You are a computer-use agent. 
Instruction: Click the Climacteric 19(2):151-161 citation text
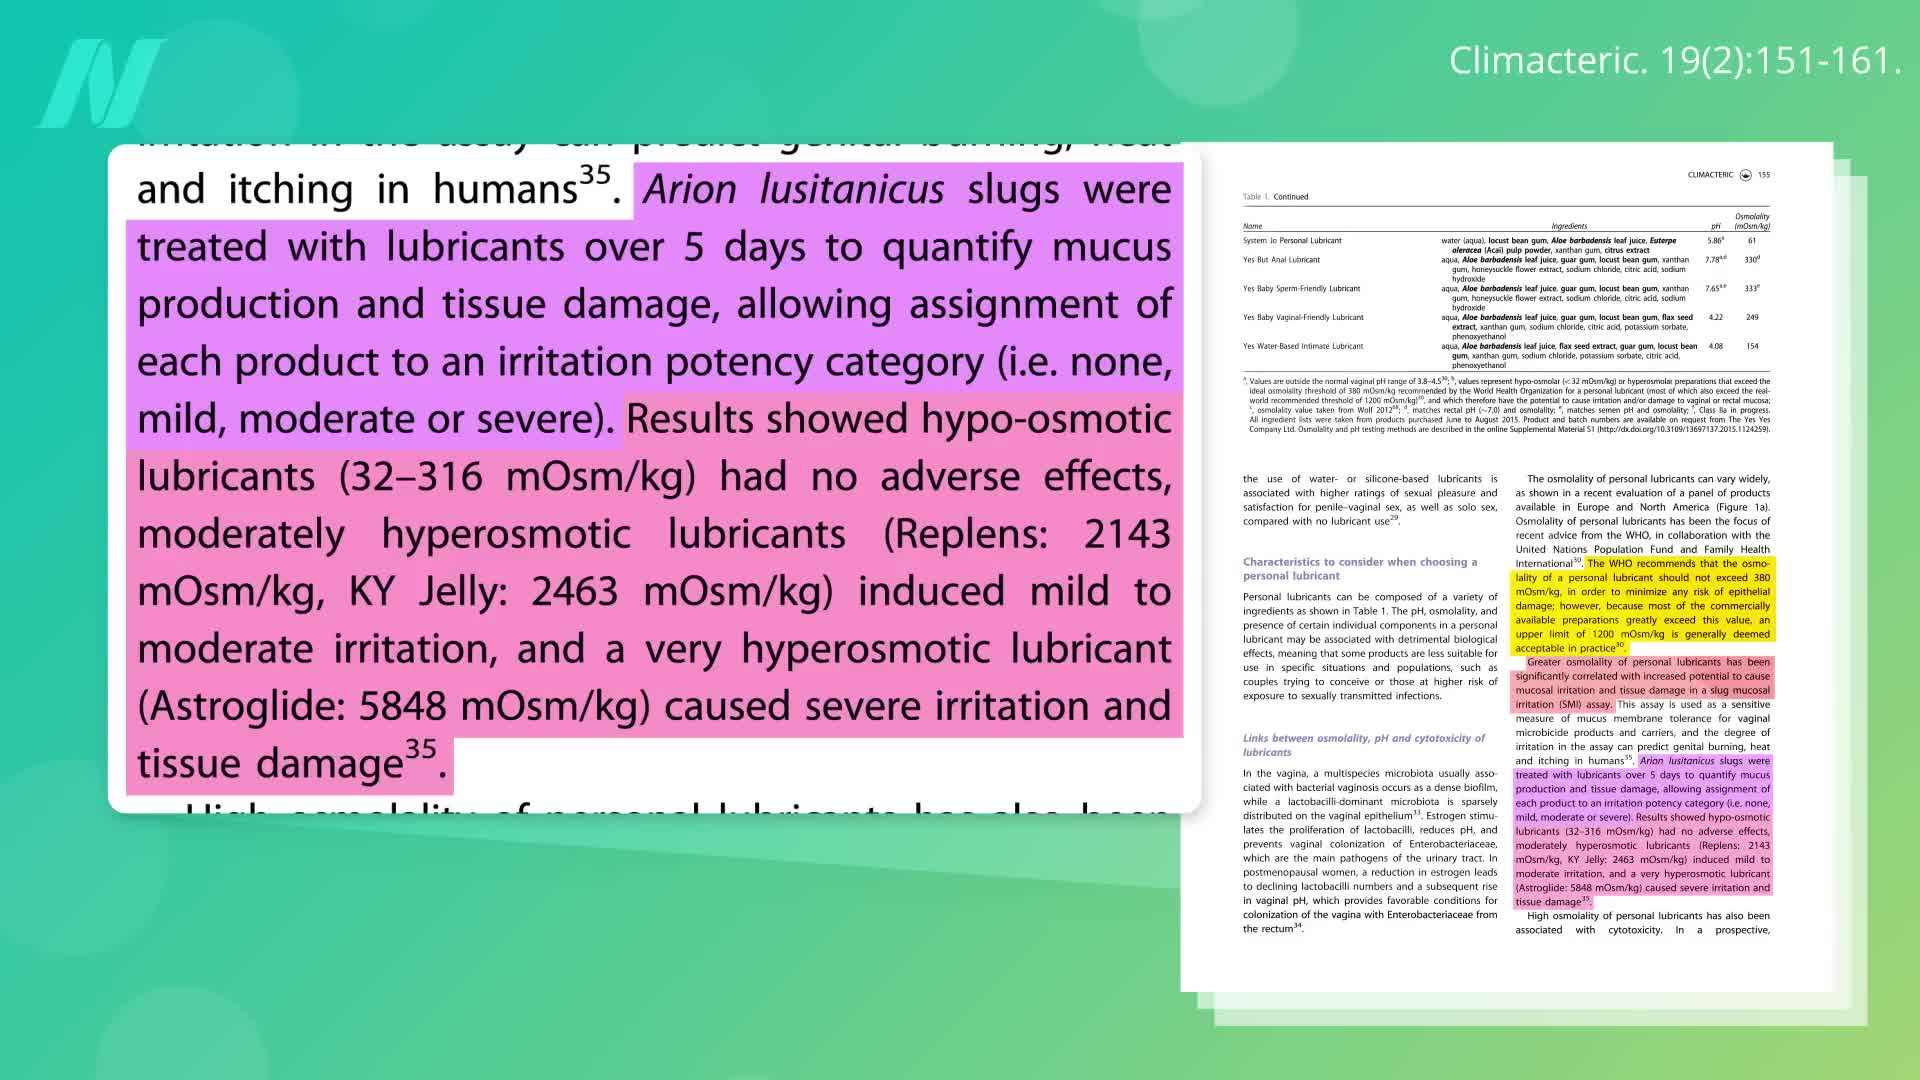1674,61
